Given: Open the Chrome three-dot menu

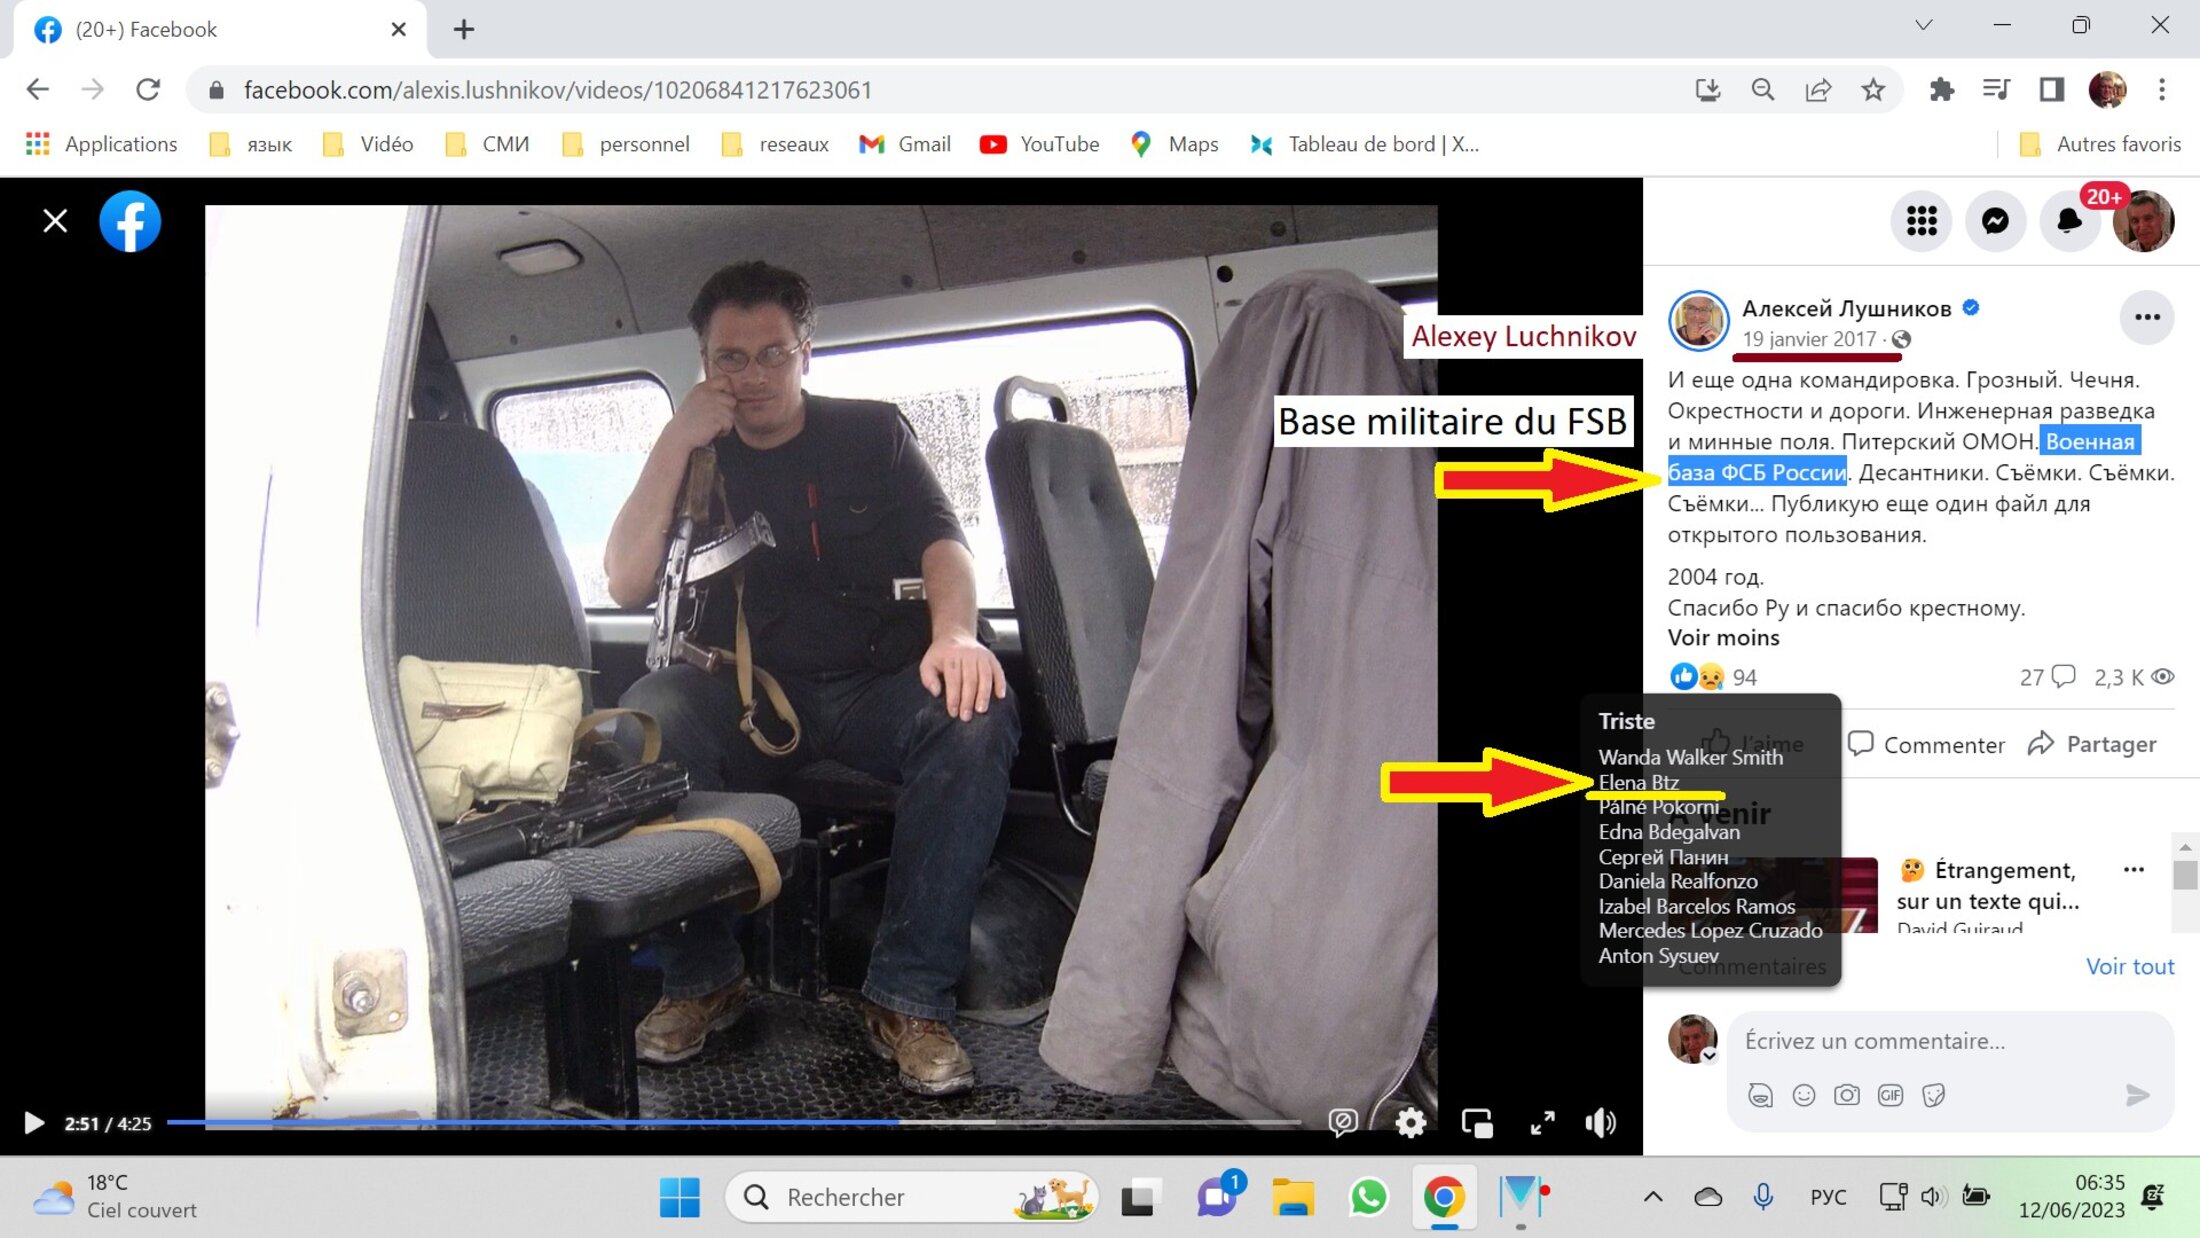Looking at the screenshot, I should (2162, 90).
